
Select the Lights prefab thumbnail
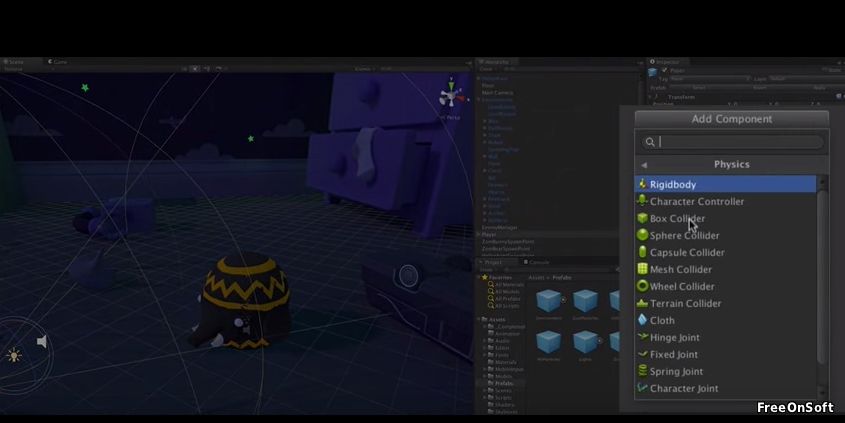pos(585,342)
